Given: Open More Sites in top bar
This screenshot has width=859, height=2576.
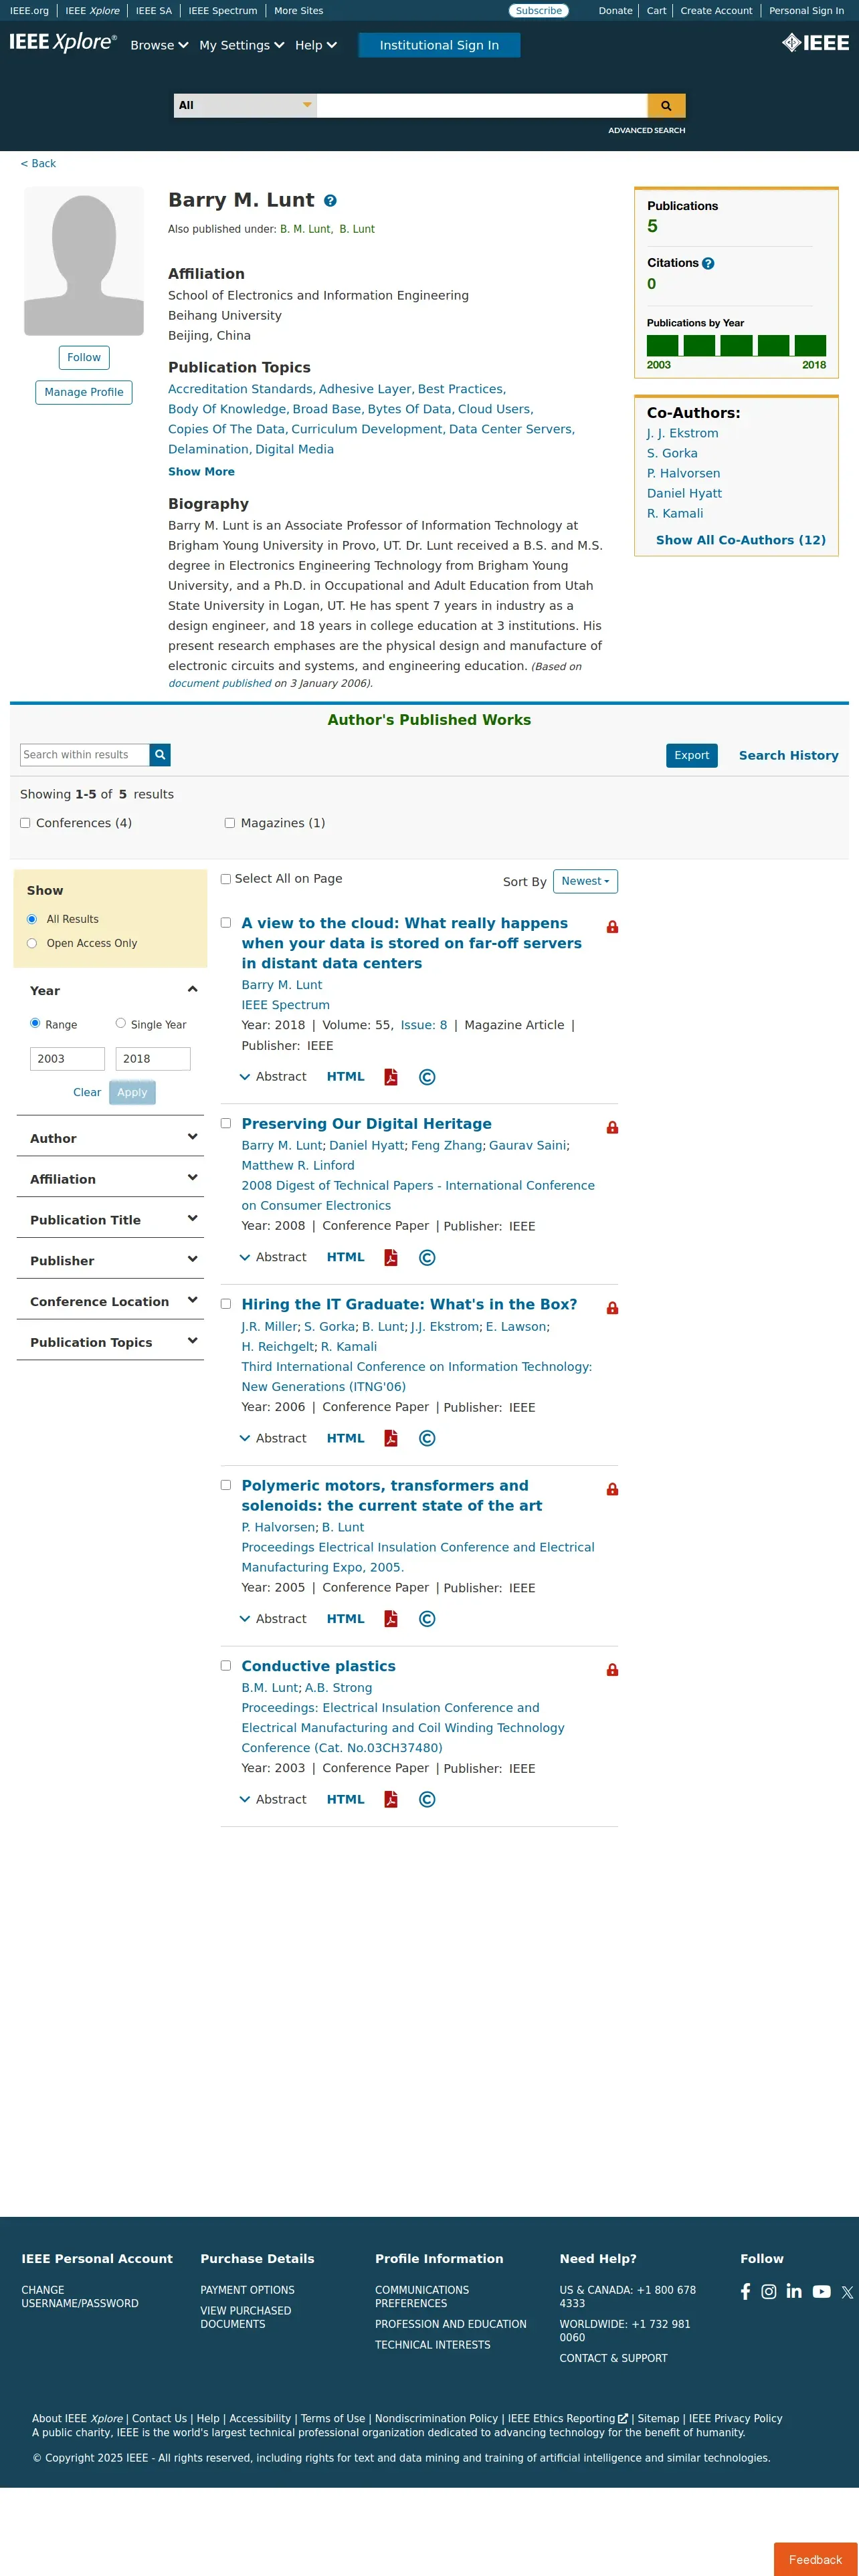Looking at the screenshot, I should pos(298,11).
